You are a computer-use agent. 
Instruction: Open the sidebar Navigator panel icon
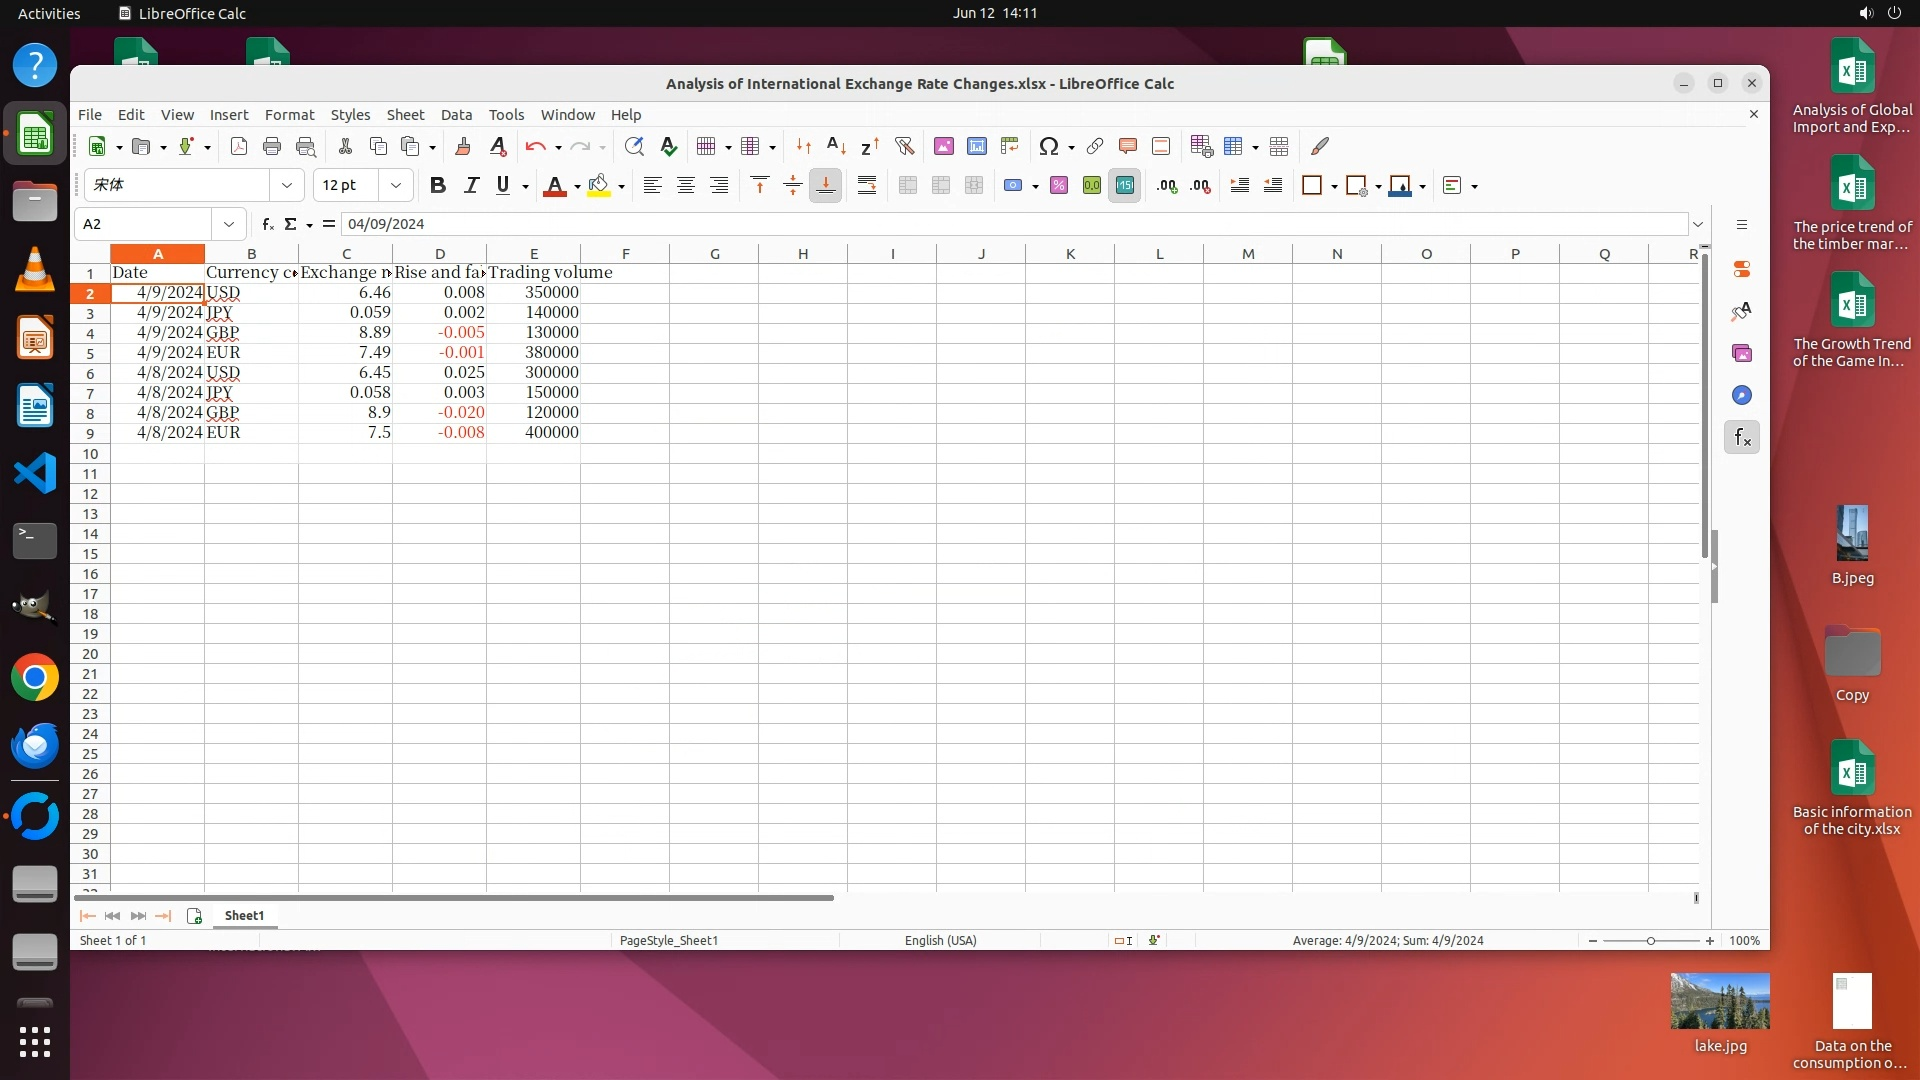coord(1741,395)
